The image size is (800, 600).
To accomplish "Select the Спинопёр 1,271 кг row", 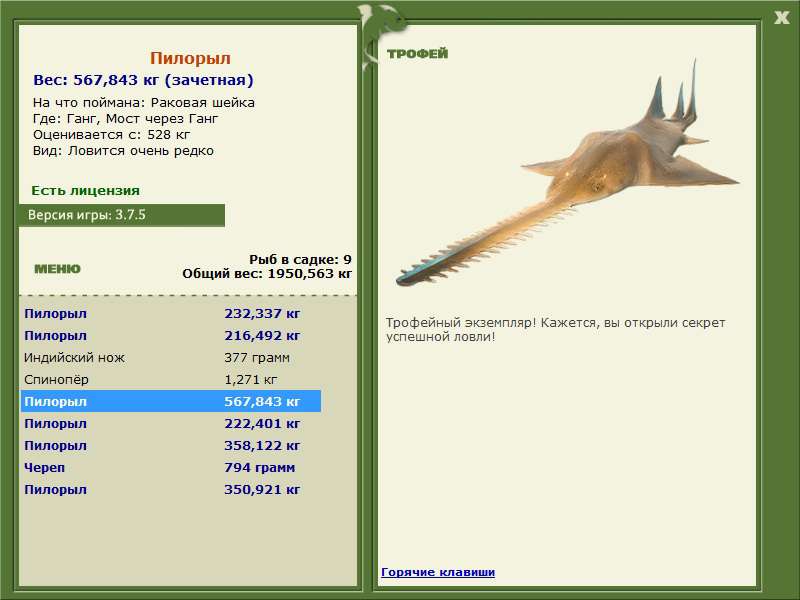I will pos(171,379).
